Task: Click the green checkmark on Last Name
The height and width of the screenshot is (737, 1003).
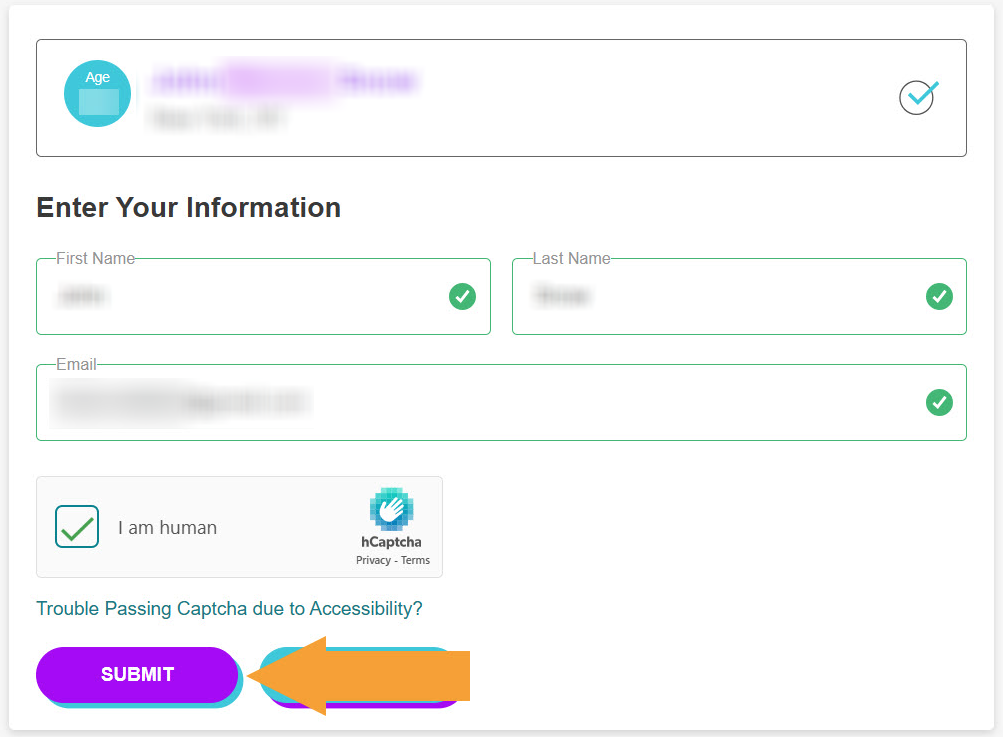Action: pyautogui.click(x=938, y=296)
